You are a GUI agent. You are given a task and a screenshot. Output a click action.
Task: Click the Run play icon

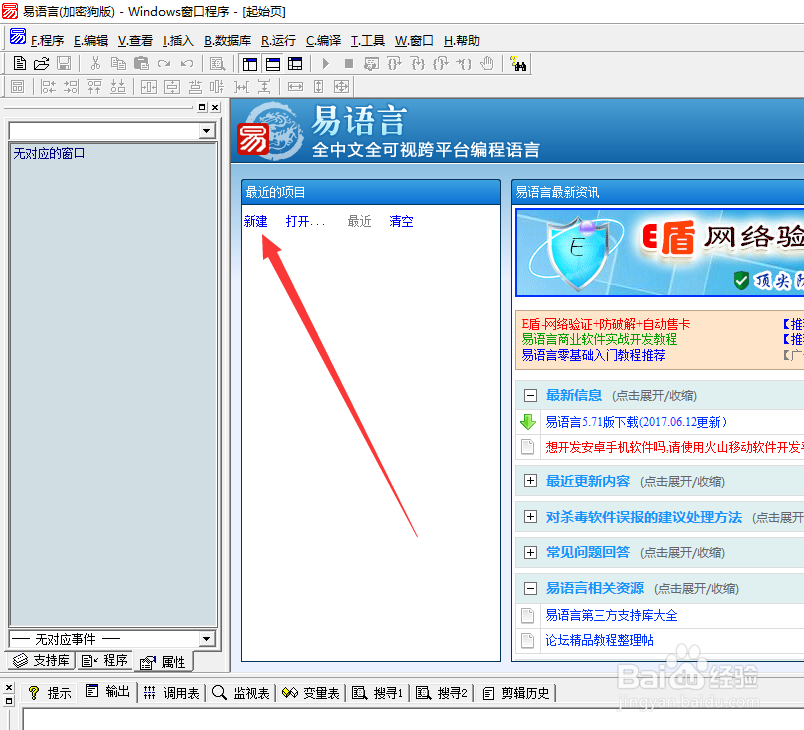(x=326, y=64)
